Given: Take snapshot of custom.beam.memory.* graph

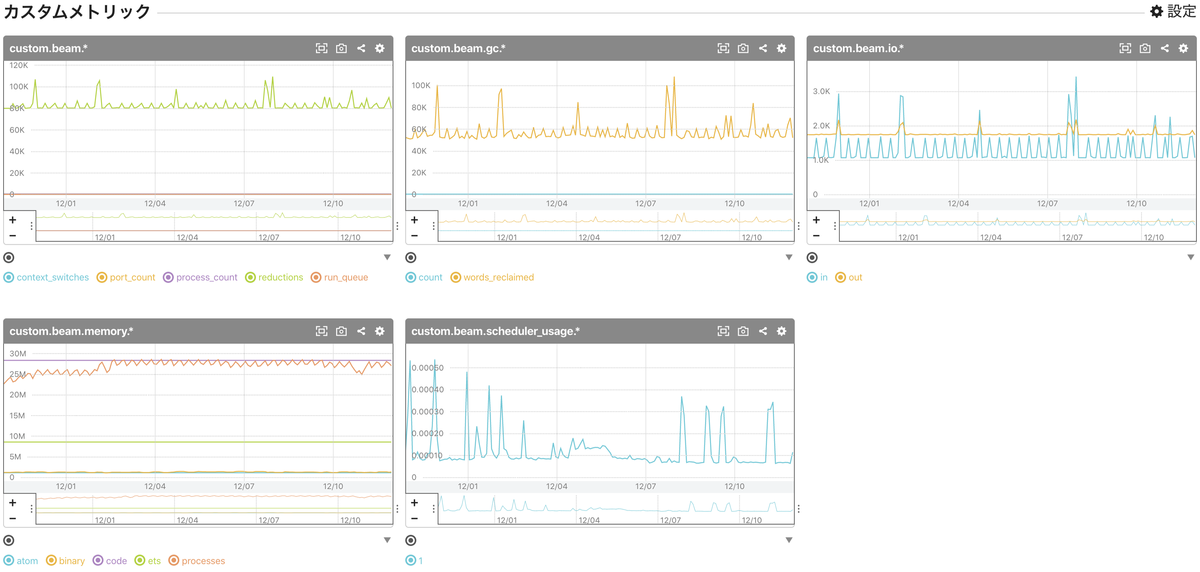Looking at the screenshot, I should click(341, 331).
